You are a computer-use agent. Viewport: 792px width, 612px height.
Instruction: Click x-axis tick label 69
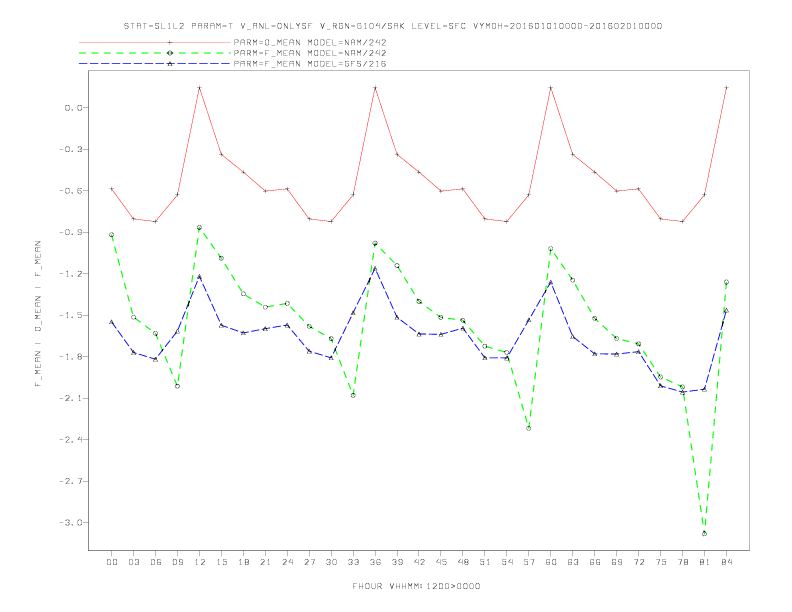tap(617, 562)
